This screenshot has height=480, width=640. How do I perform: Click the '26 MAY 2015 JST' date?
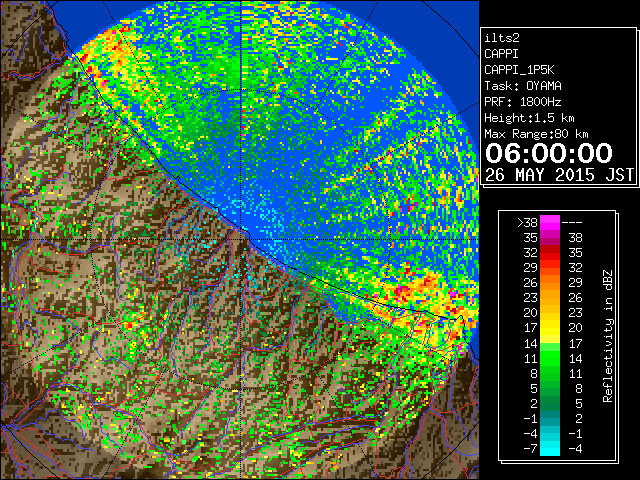click(x=560, y=175)
